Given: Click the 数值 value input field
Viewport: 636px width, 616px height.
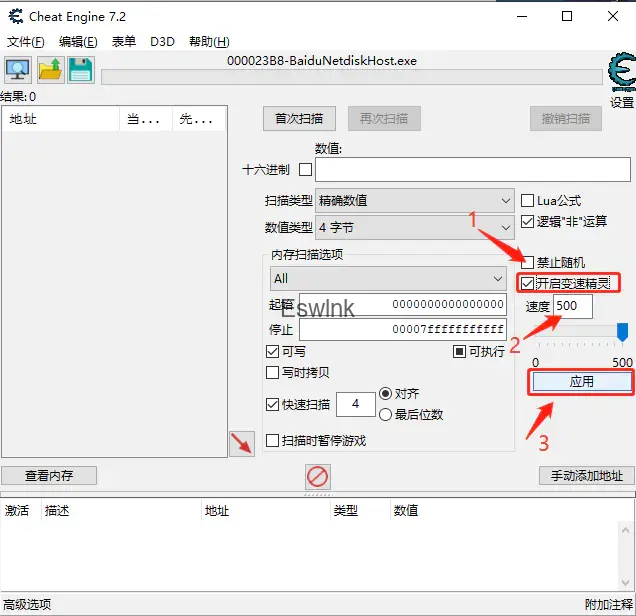Looking at the screenshot, I should pyautogui.click(x=472, y=170).
